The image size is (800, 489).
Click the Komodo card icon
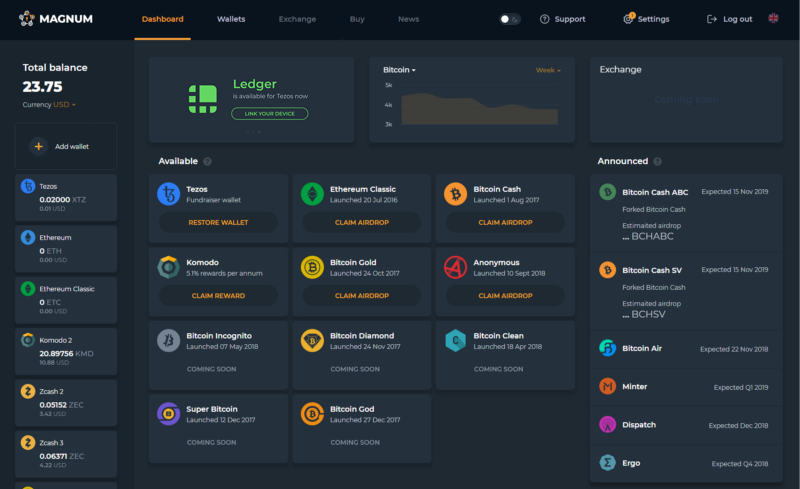click(168, 267)
